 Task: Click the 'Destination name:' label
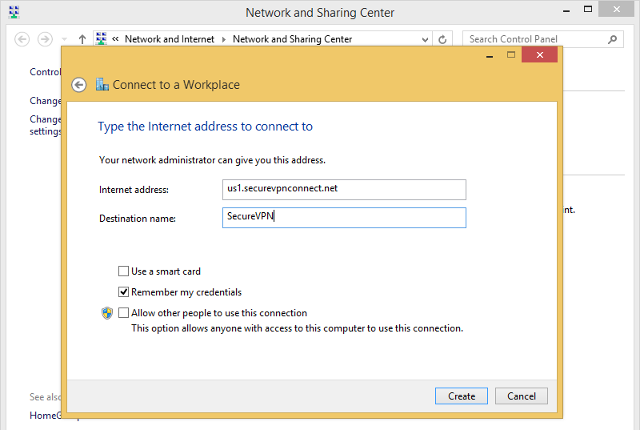coord(137,219)
